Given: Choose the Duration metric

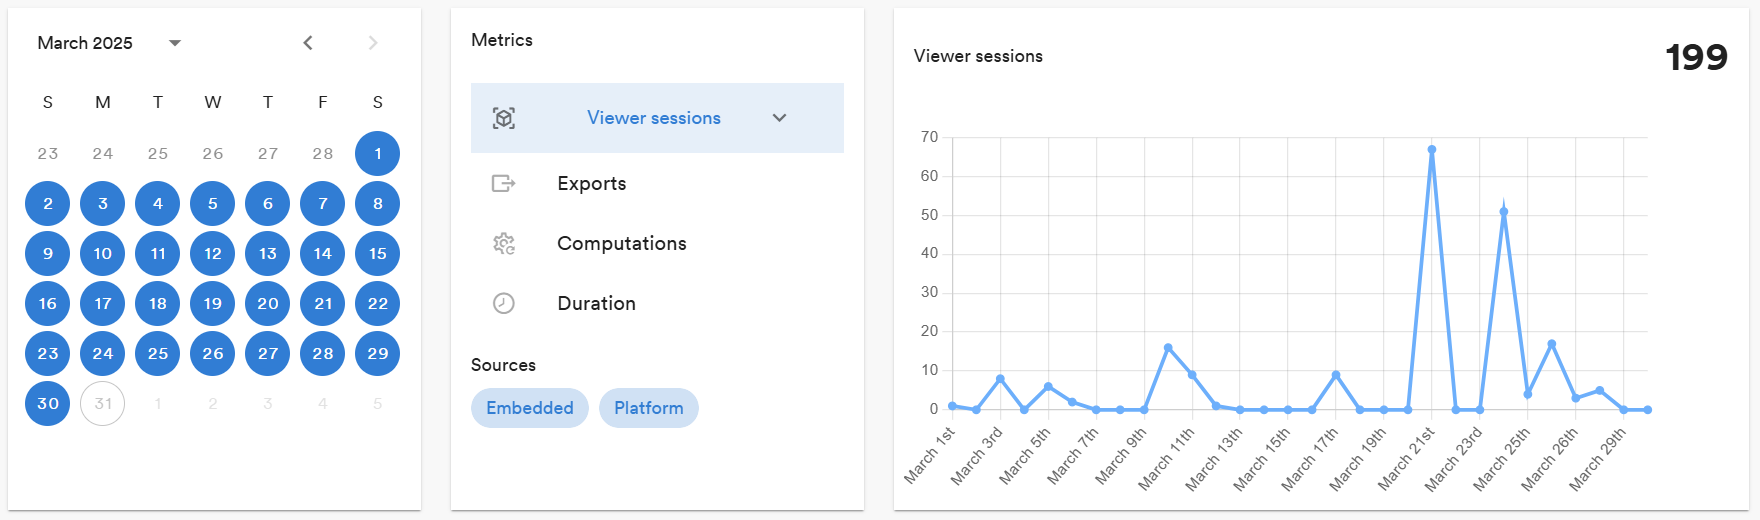Looking at the screenshot, I should (x=596, y=303).
